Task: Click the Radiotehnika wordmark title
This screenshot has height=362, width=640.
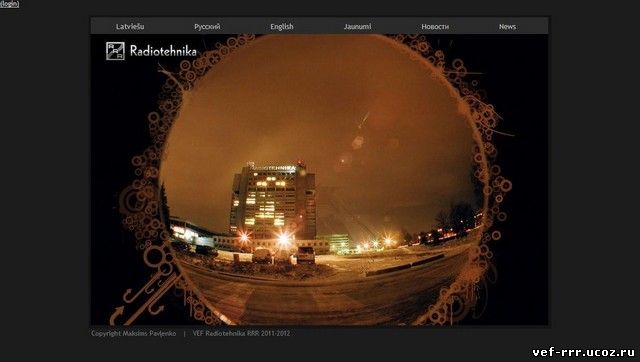Action: pos(163,51)
